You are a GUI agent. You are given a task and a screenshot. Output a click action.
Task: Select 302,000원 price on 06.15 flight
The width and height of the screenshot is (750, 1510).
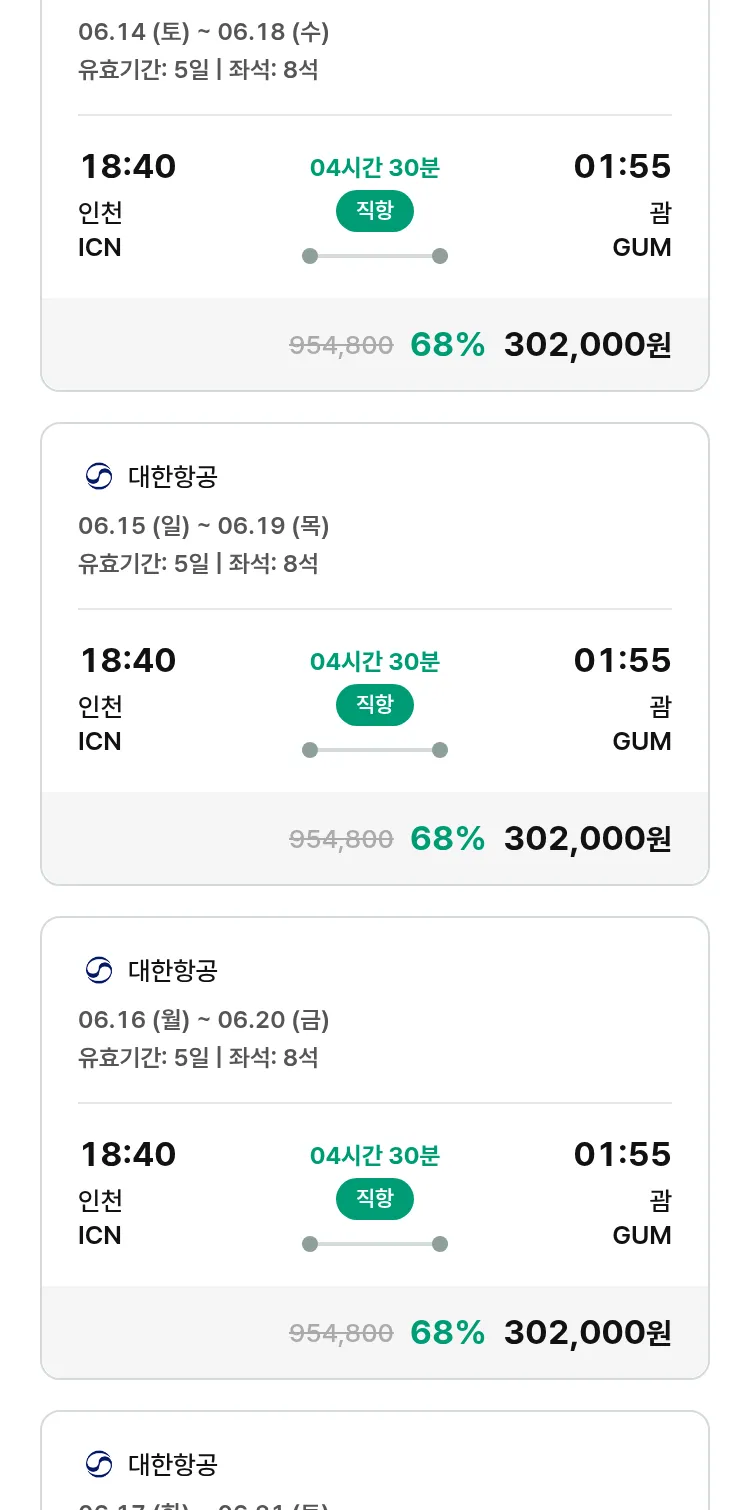pyautogui.click(x=587, y=839)
